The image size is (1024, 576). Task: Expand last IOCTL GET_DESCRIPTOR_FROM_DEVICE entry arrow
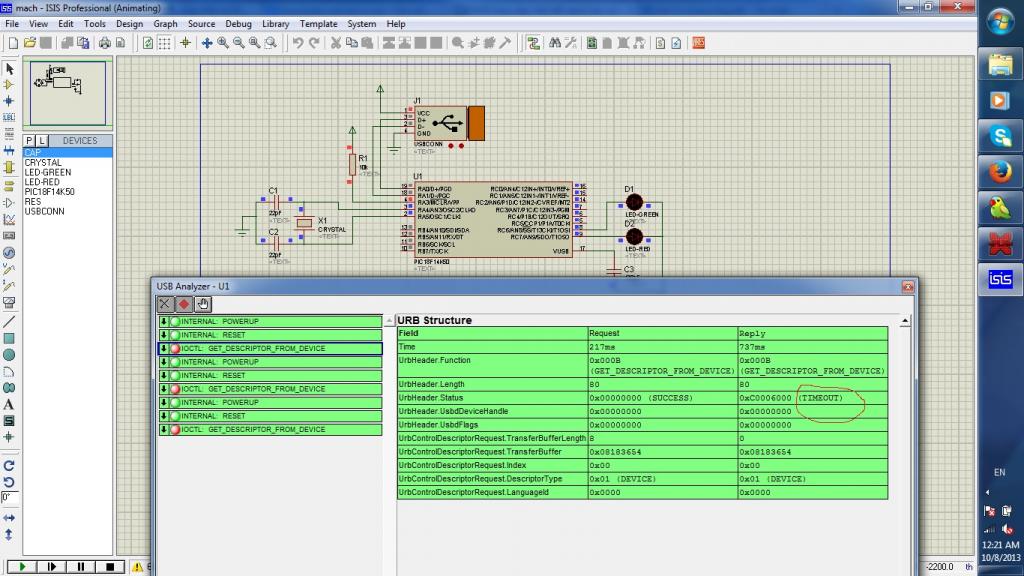[x=164, y=429]
